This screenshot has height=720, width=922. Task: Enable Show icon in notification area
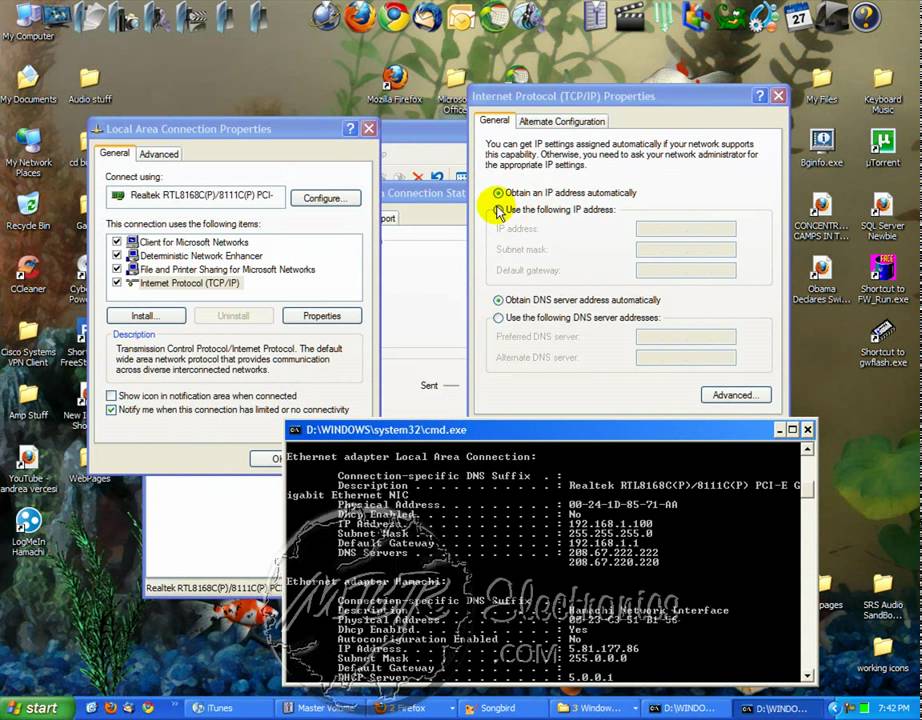coord(111,396)
